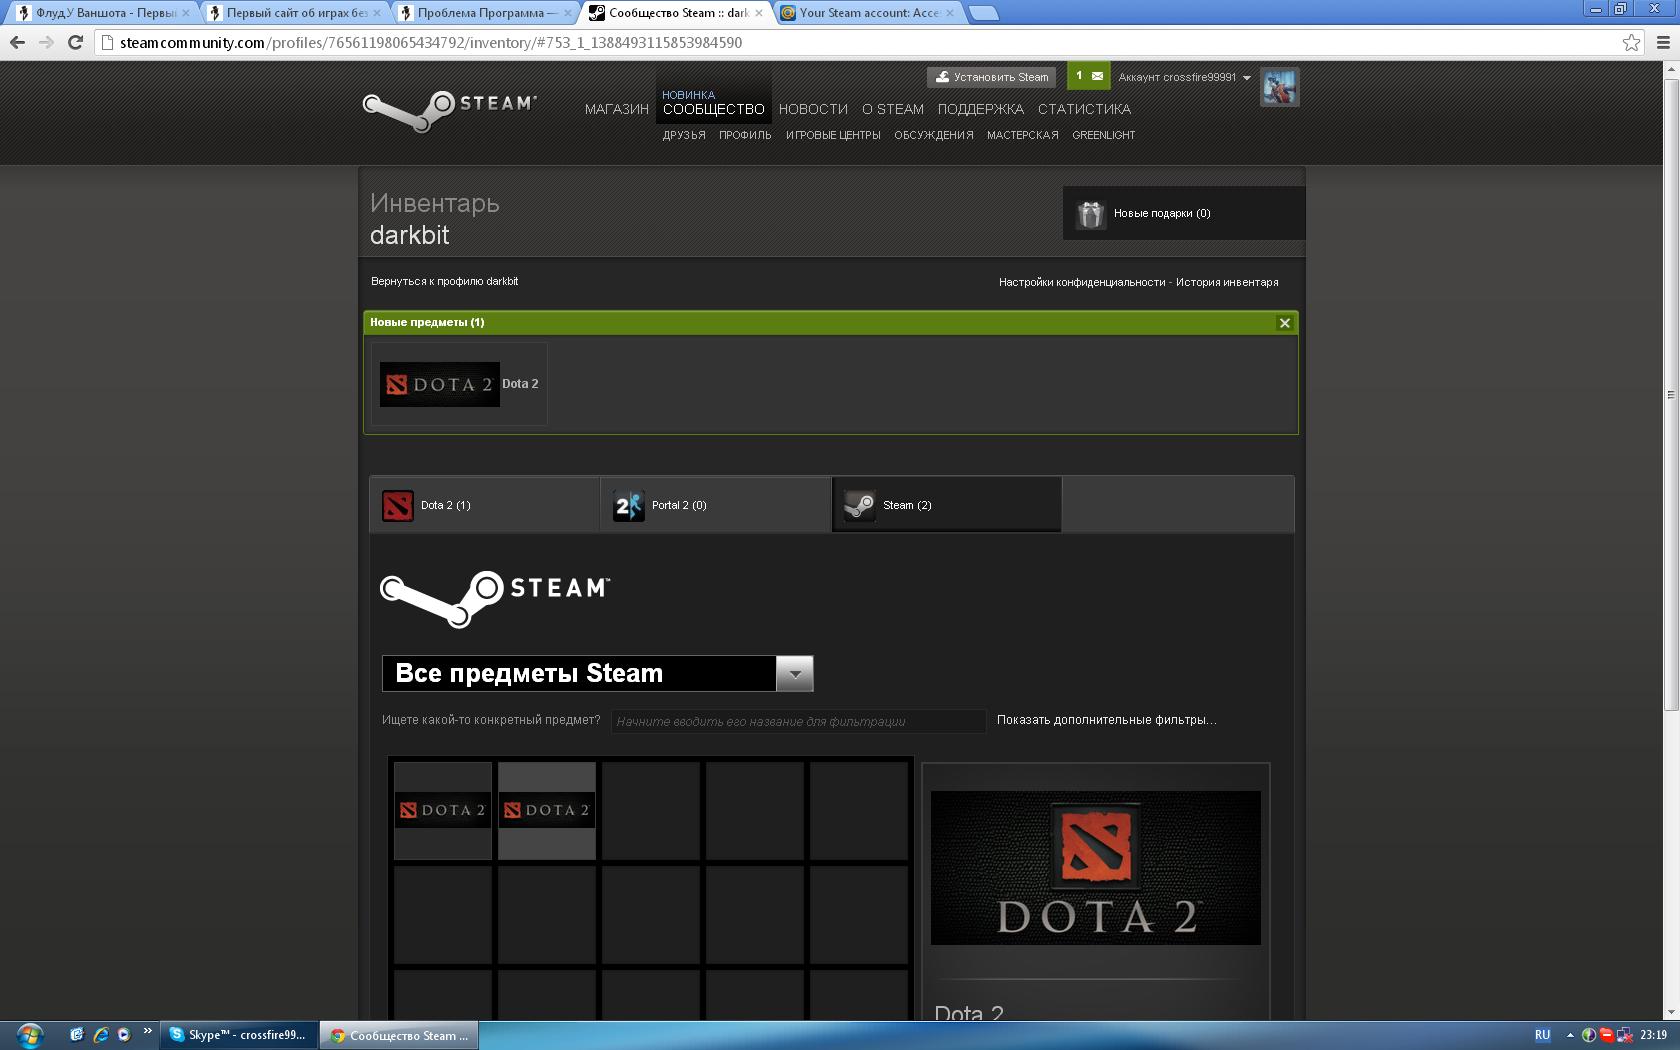This screenshot has width=1680, height=1050.
Task: Click the show desktop quick launch icon
Action: [76, 1035]
